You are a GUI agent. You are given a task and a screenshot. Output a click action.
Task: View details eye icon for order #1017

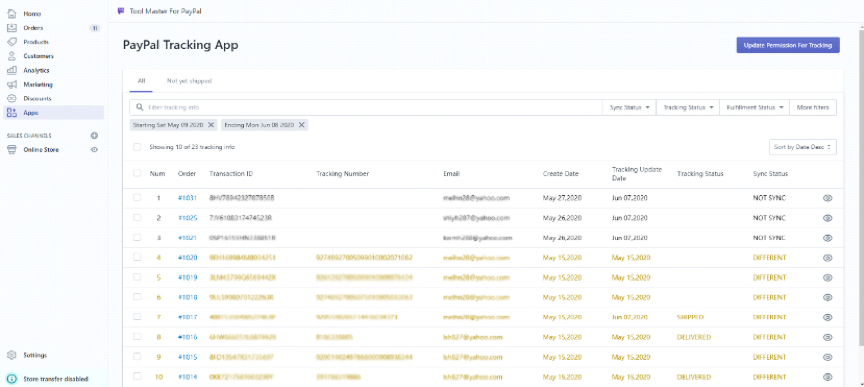tap(827, 318)
